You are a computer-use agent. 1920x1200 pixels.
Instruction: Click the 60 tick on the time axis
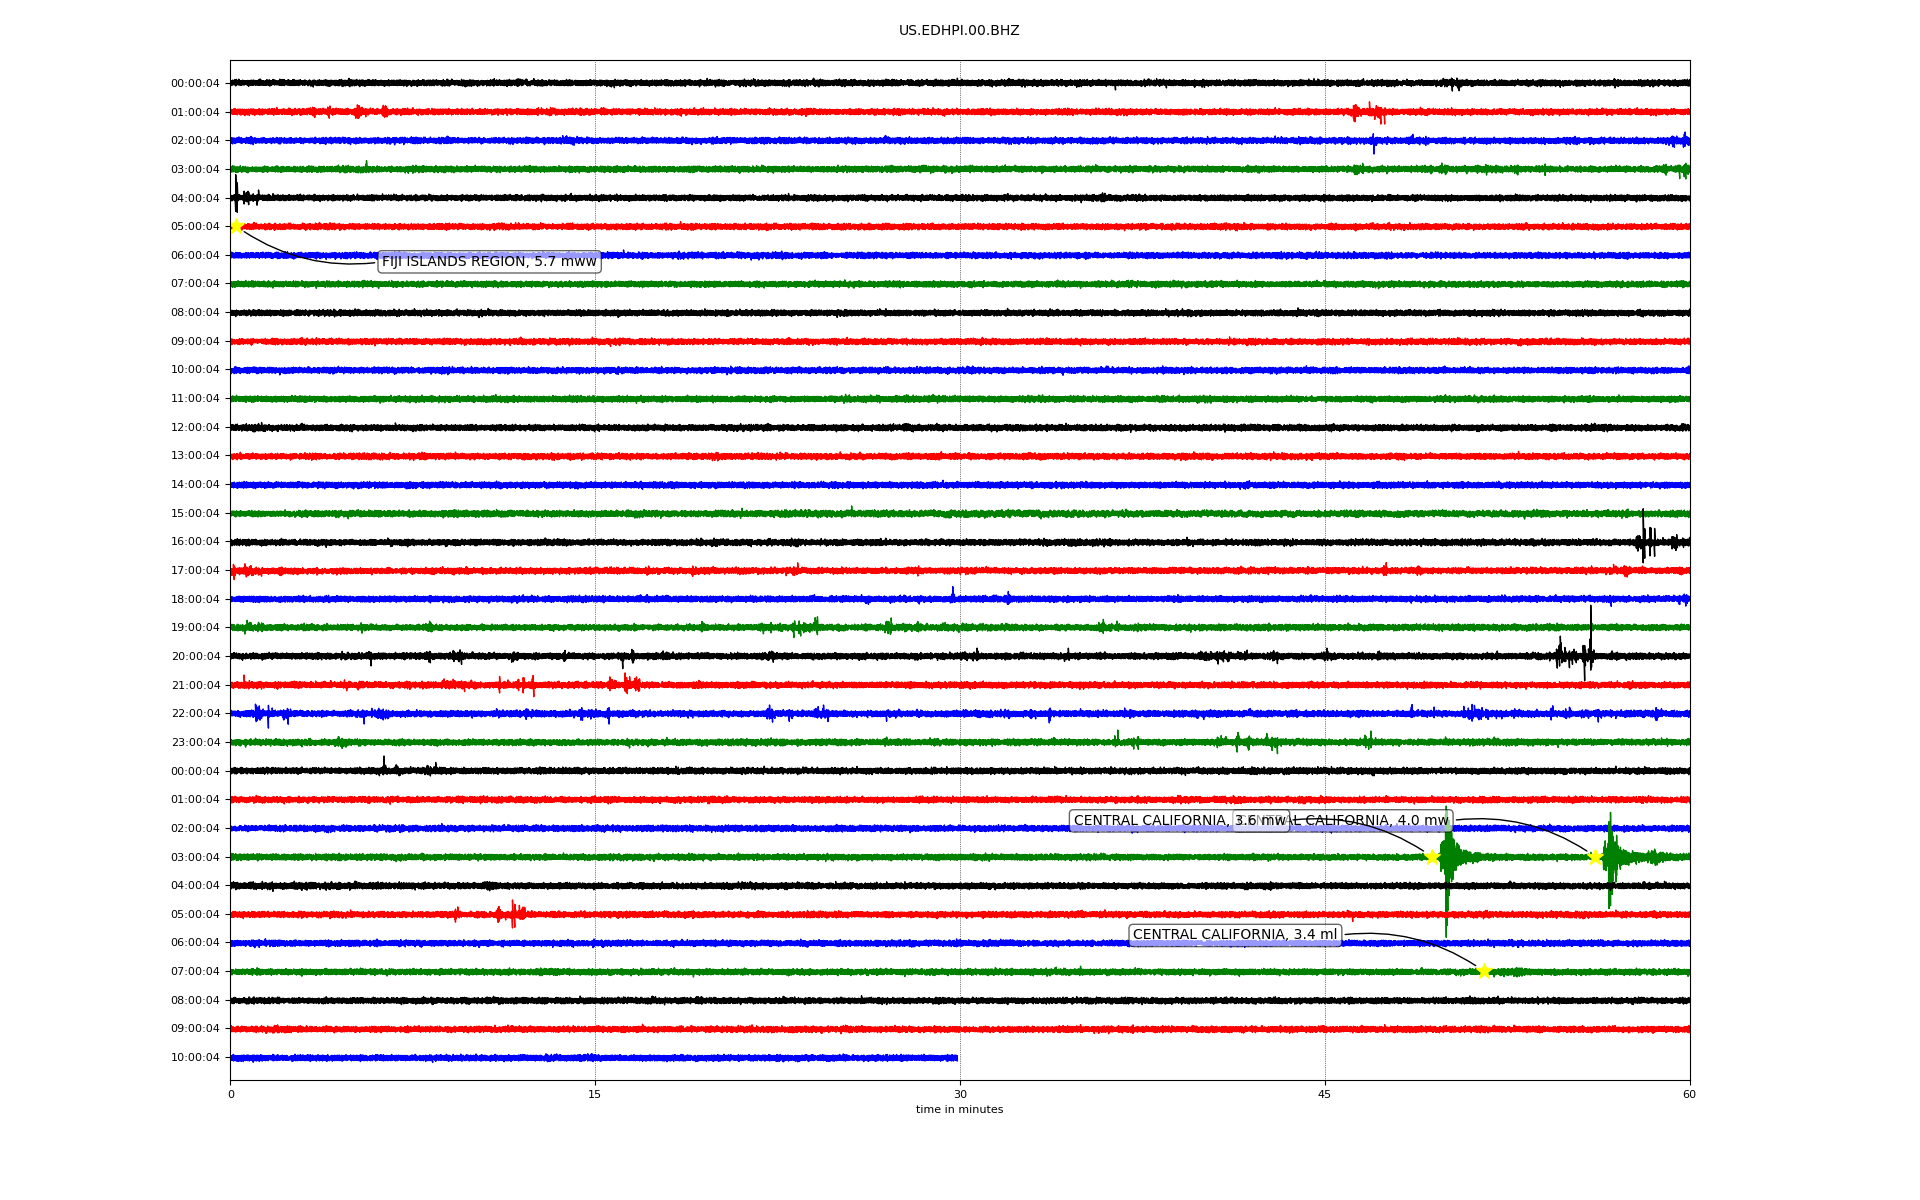pos(1689,1094)
